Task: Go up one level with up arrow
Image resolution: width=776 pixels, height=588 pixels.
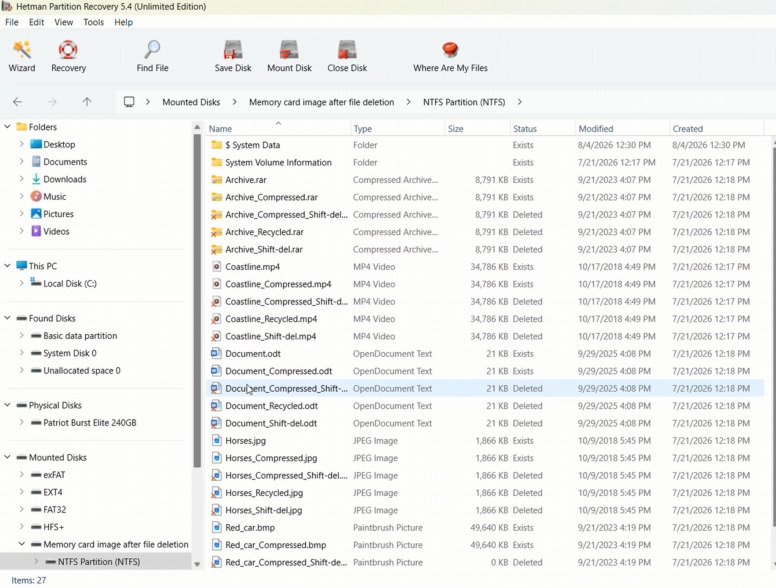Action: point(87,102)
